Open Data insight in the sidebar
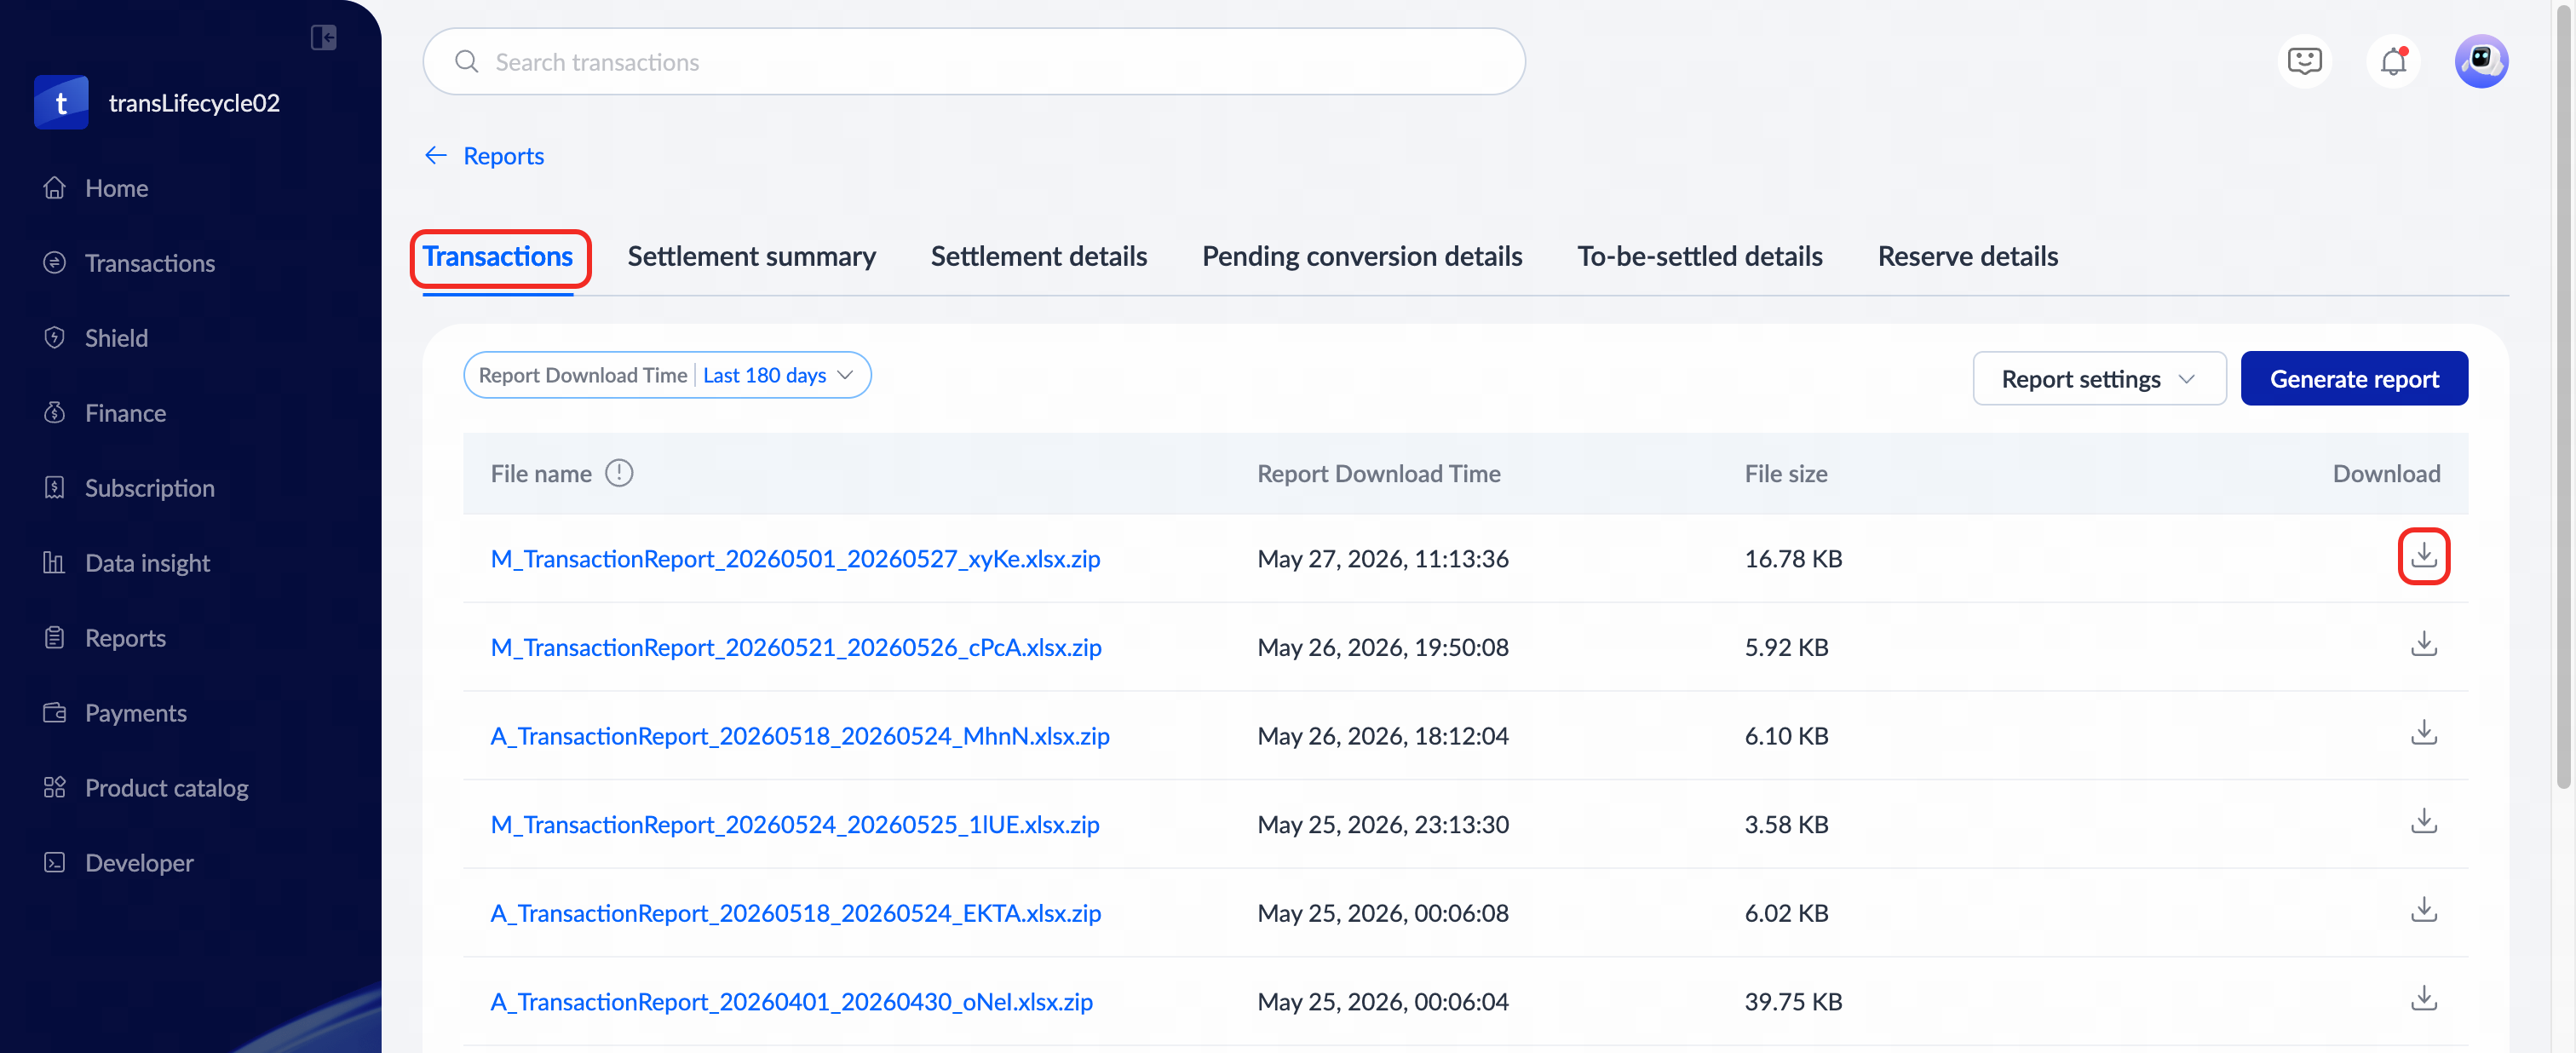 [148, 563]
